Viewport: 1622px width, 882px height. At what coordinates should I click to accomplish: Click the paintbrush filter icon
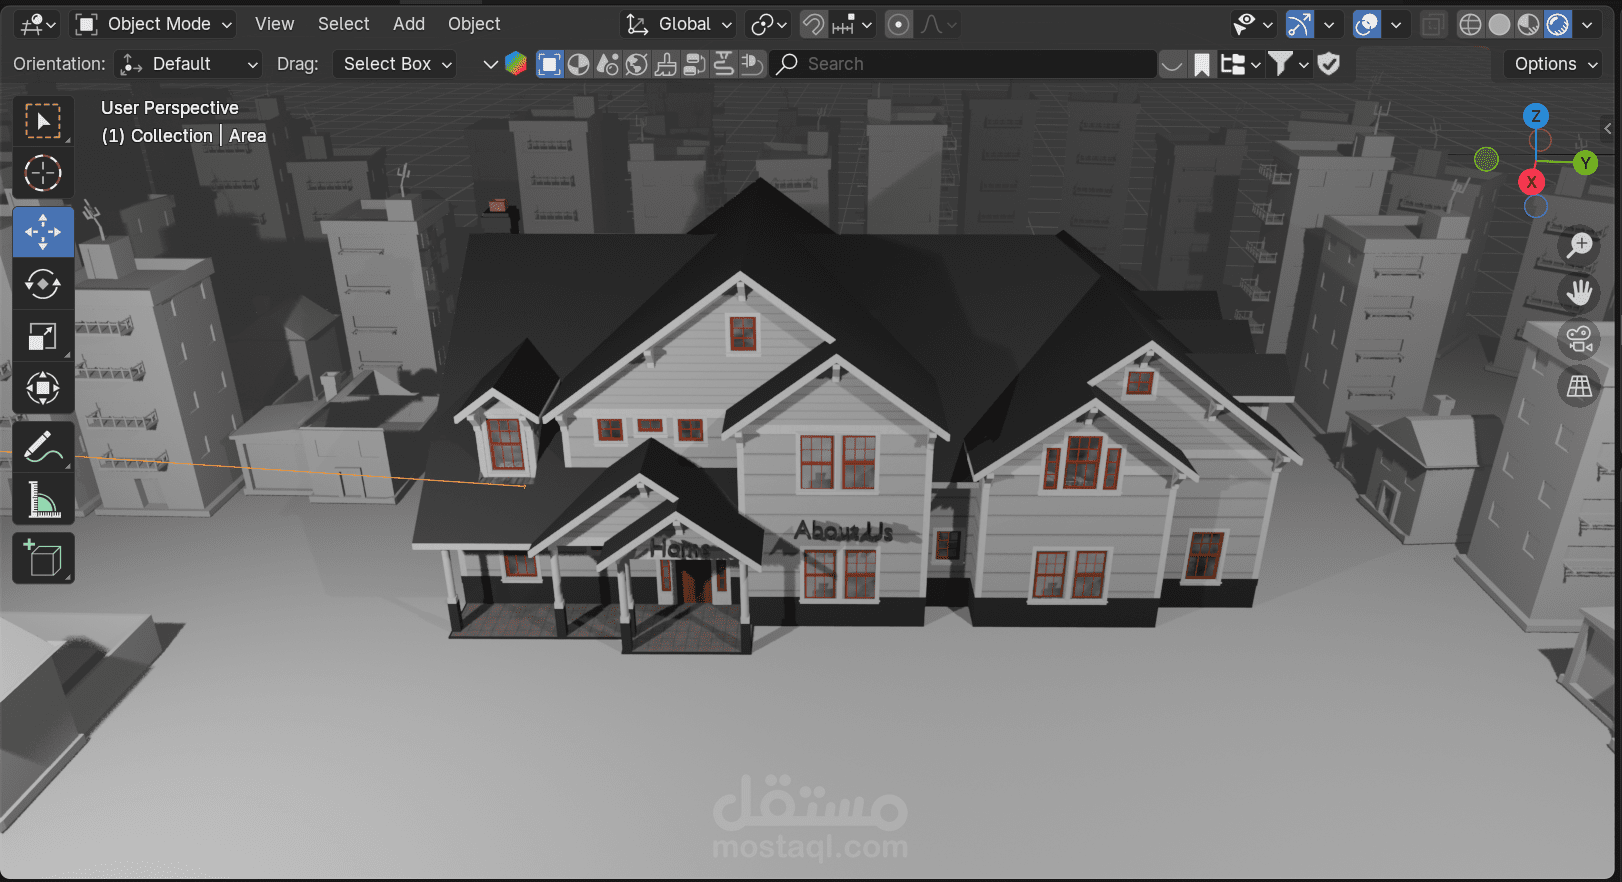[665, 64]
